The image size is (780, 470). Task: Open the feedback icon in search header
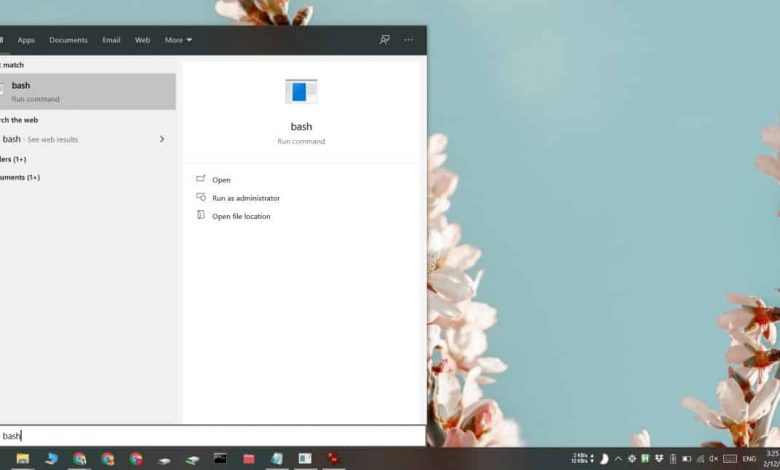click(385, 40)
